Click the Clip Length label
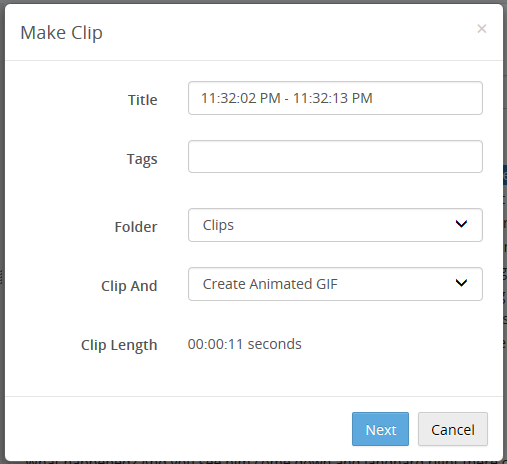507x464 pixels. 119,345
